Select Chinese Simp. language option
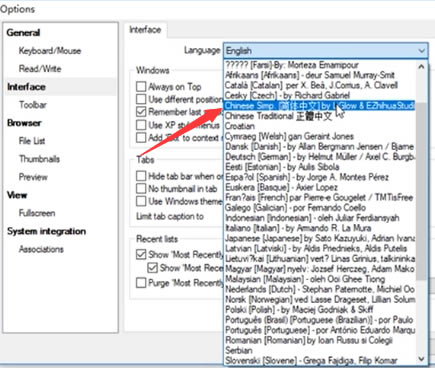435x368 pixels. (x=320, y=106)
